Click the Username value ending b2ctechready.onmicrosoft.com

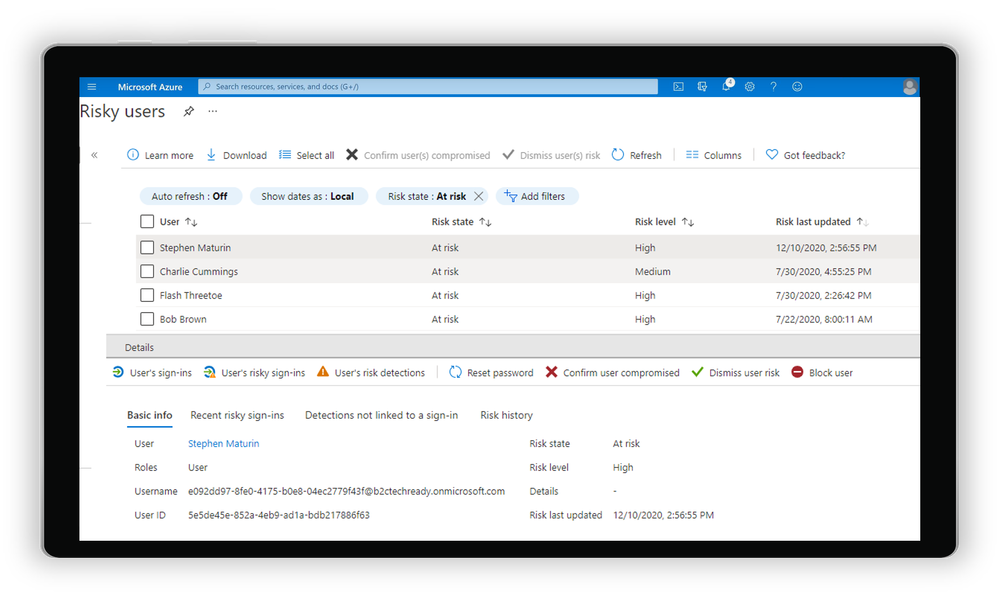pyautogui.click(x=346, y=491)
